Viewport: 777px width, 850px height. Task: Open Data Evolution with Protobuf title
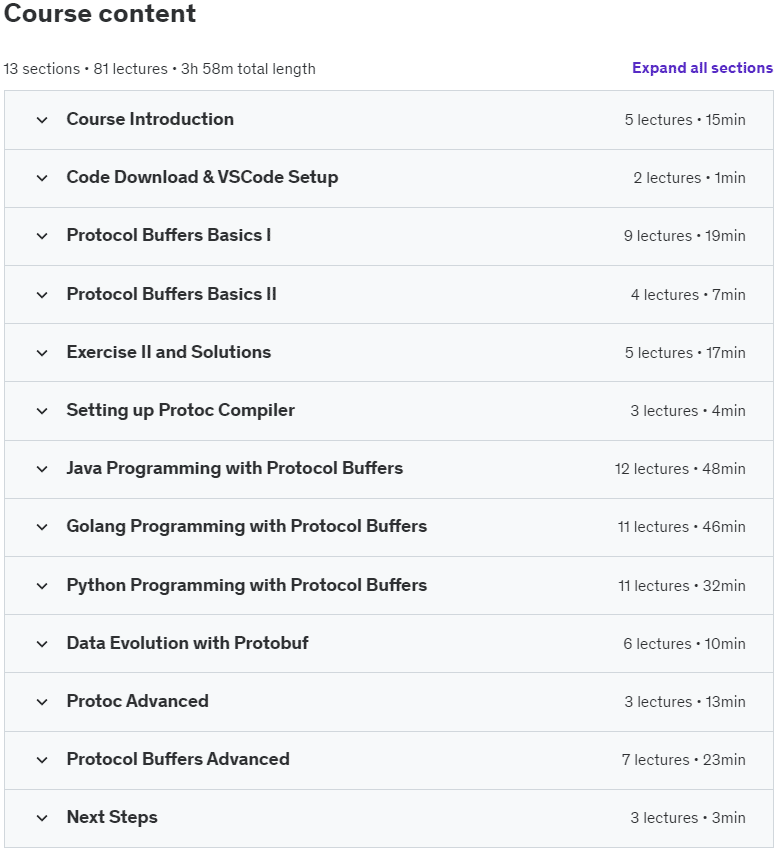[x=188, y=643]
